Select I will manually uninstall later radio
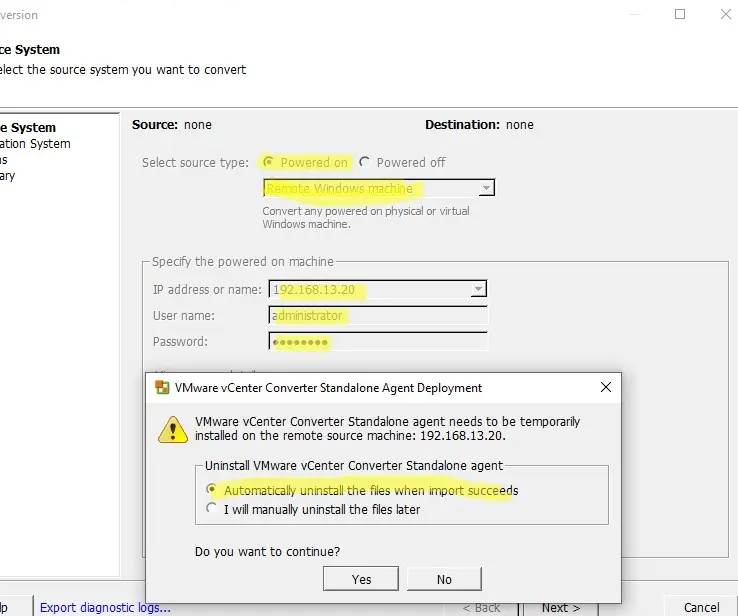 pos(211,509)
